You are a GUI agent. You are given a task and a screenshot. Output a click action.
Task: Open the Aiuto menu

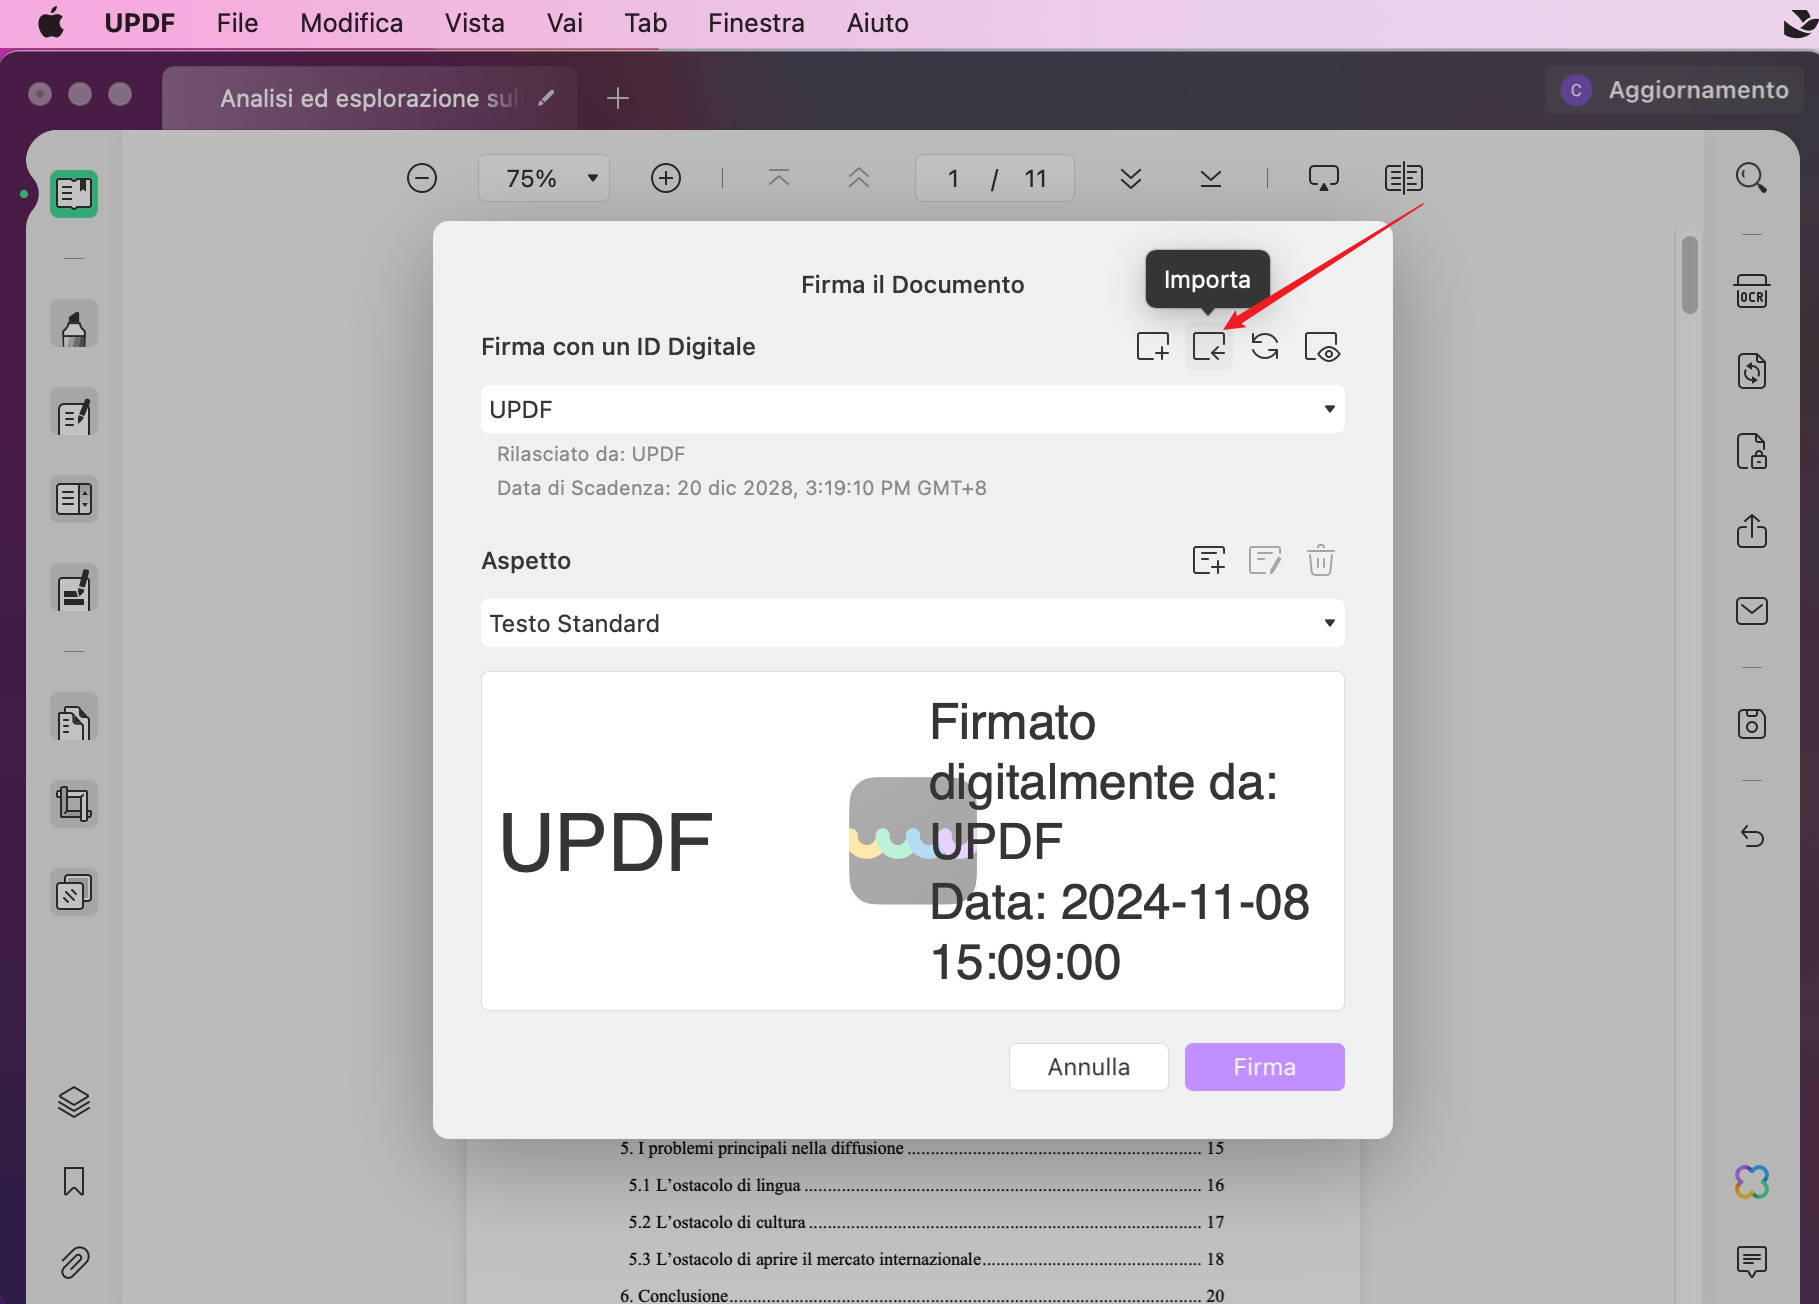point(878,23)
